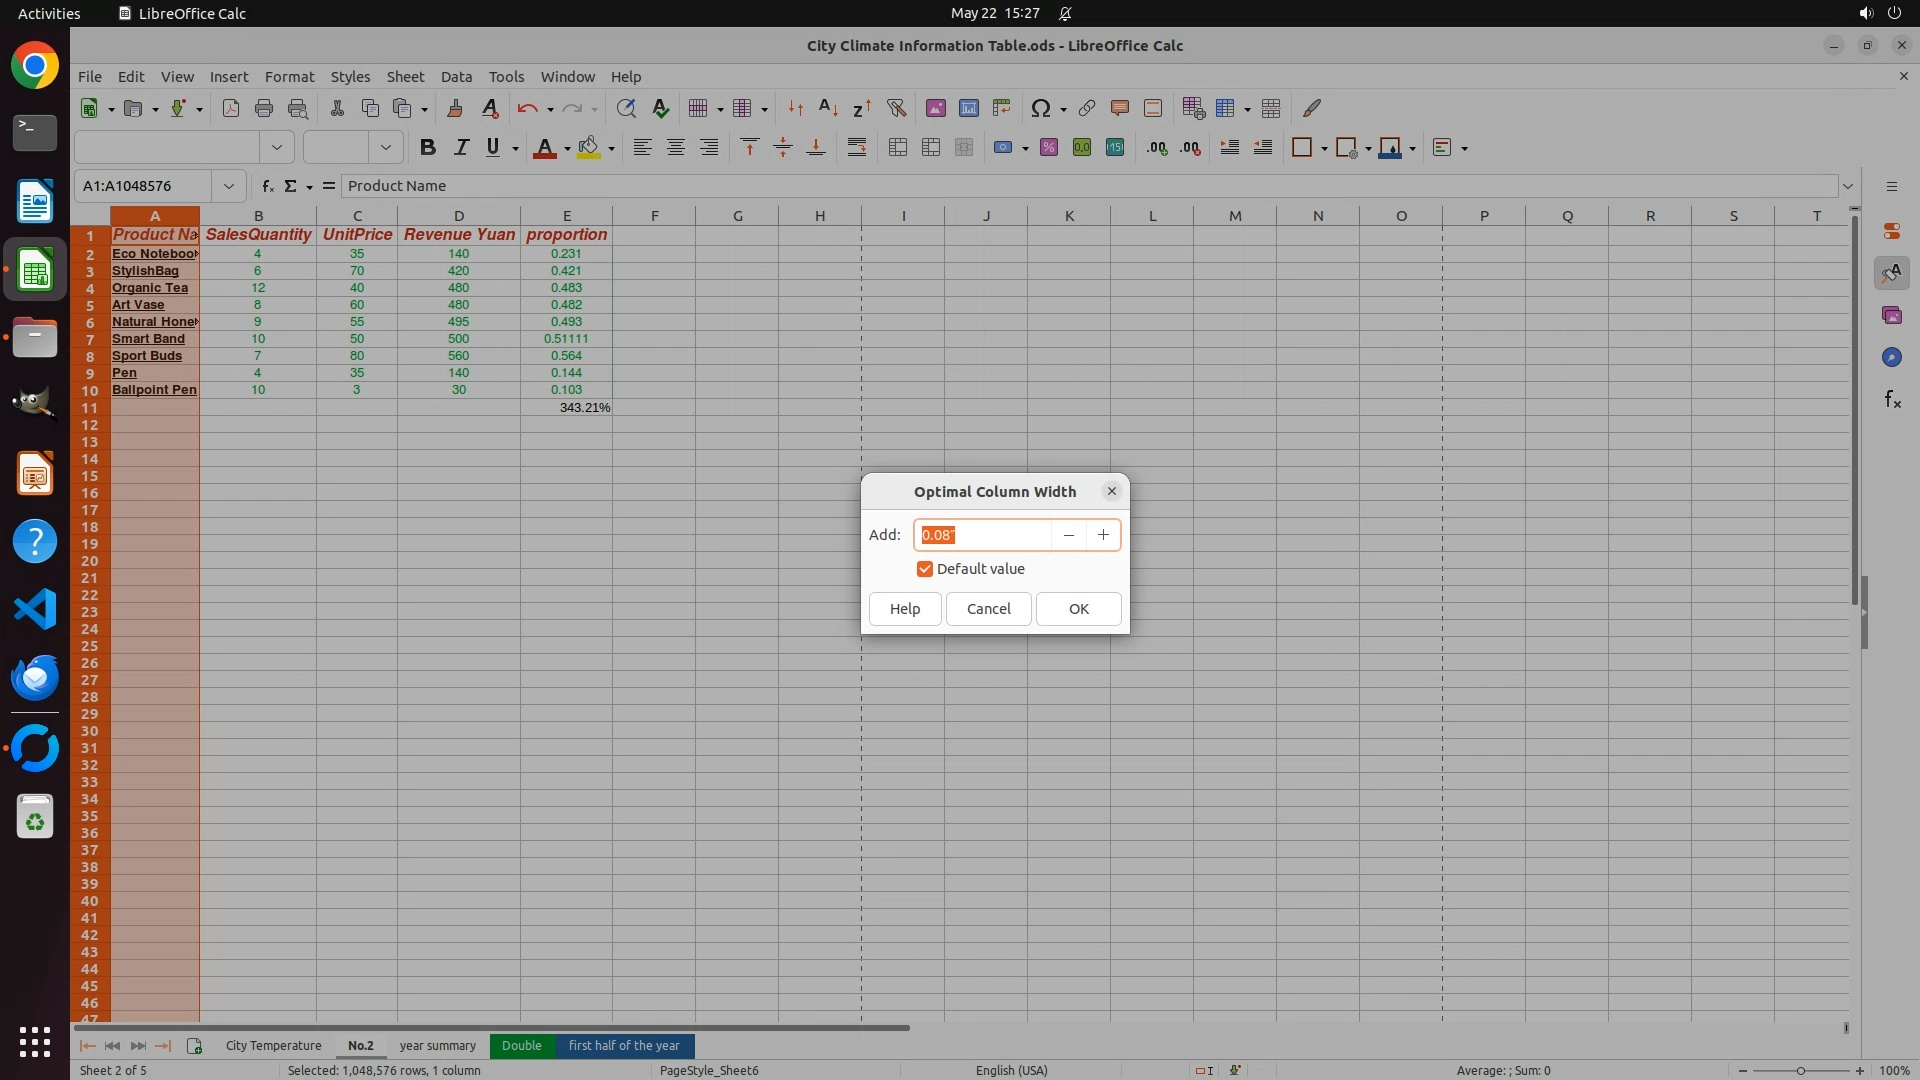Click the zoom slider in status bar
1920x1080 pixels.
click(x=1800, y=1071)
